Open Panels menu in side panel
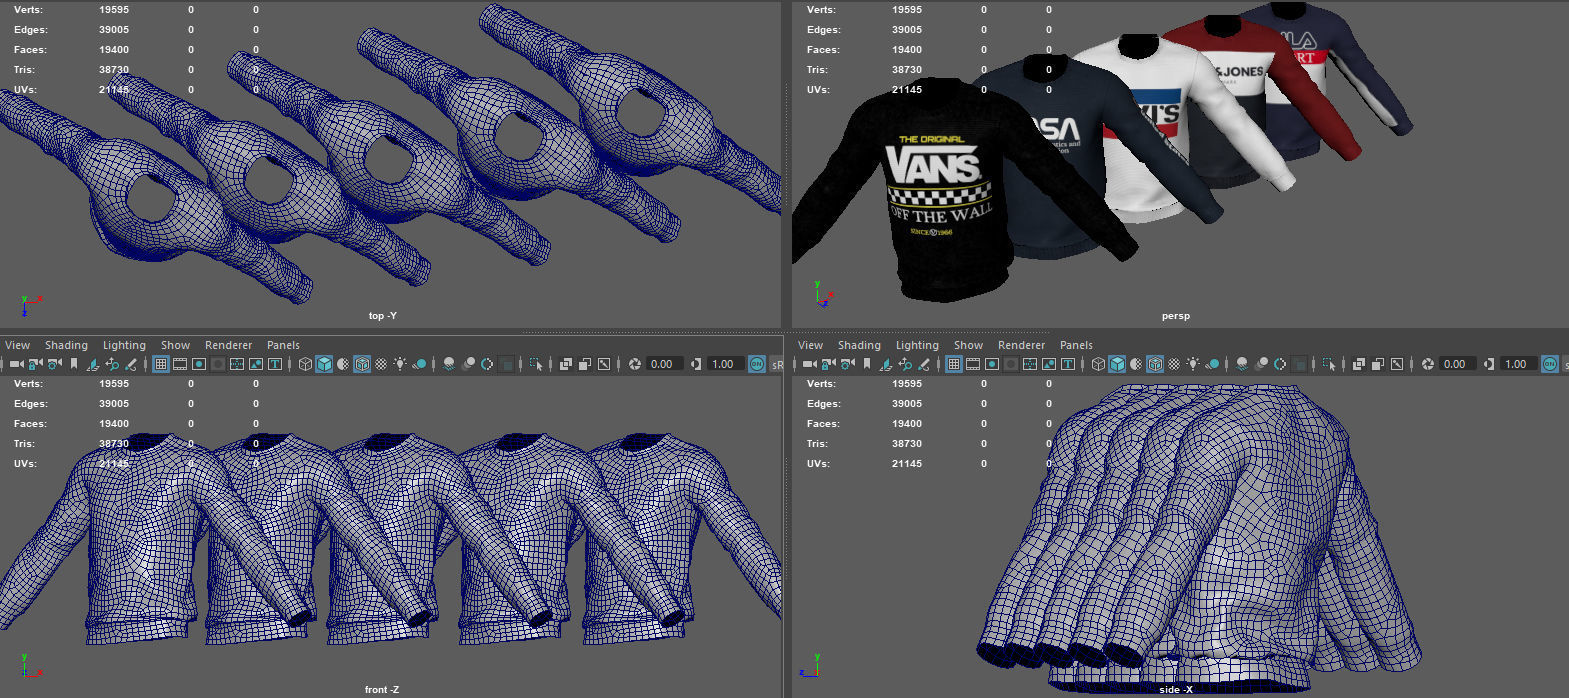1569x698 pixels. pyautogui.click(x=1076, y=345)
